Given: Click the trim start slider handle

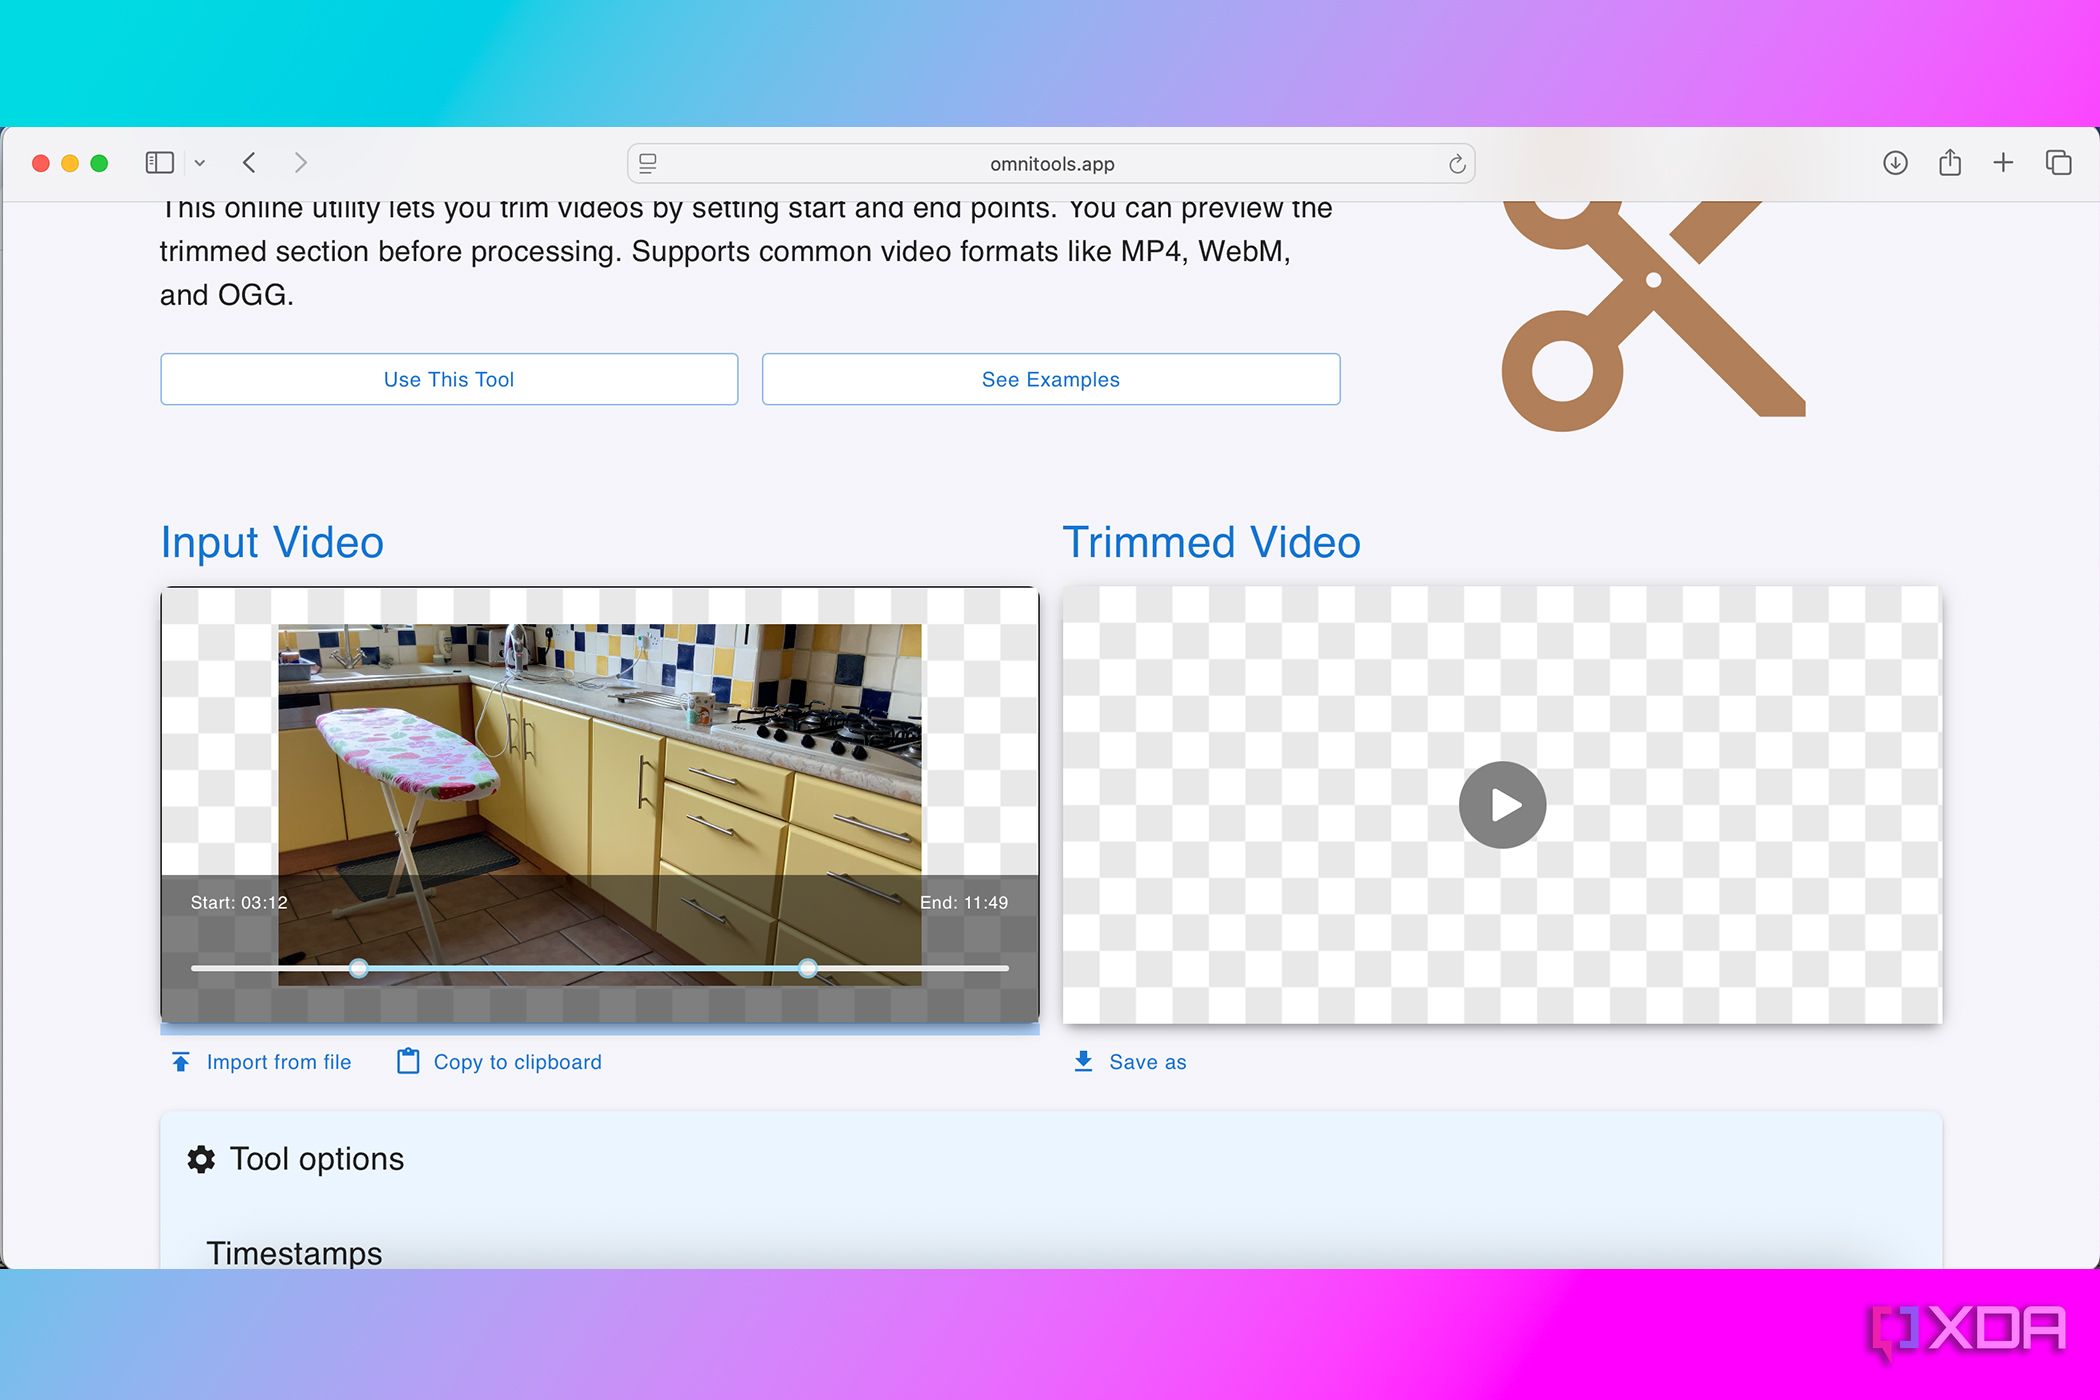Looking at the screenshot, I should coord(359,968).
